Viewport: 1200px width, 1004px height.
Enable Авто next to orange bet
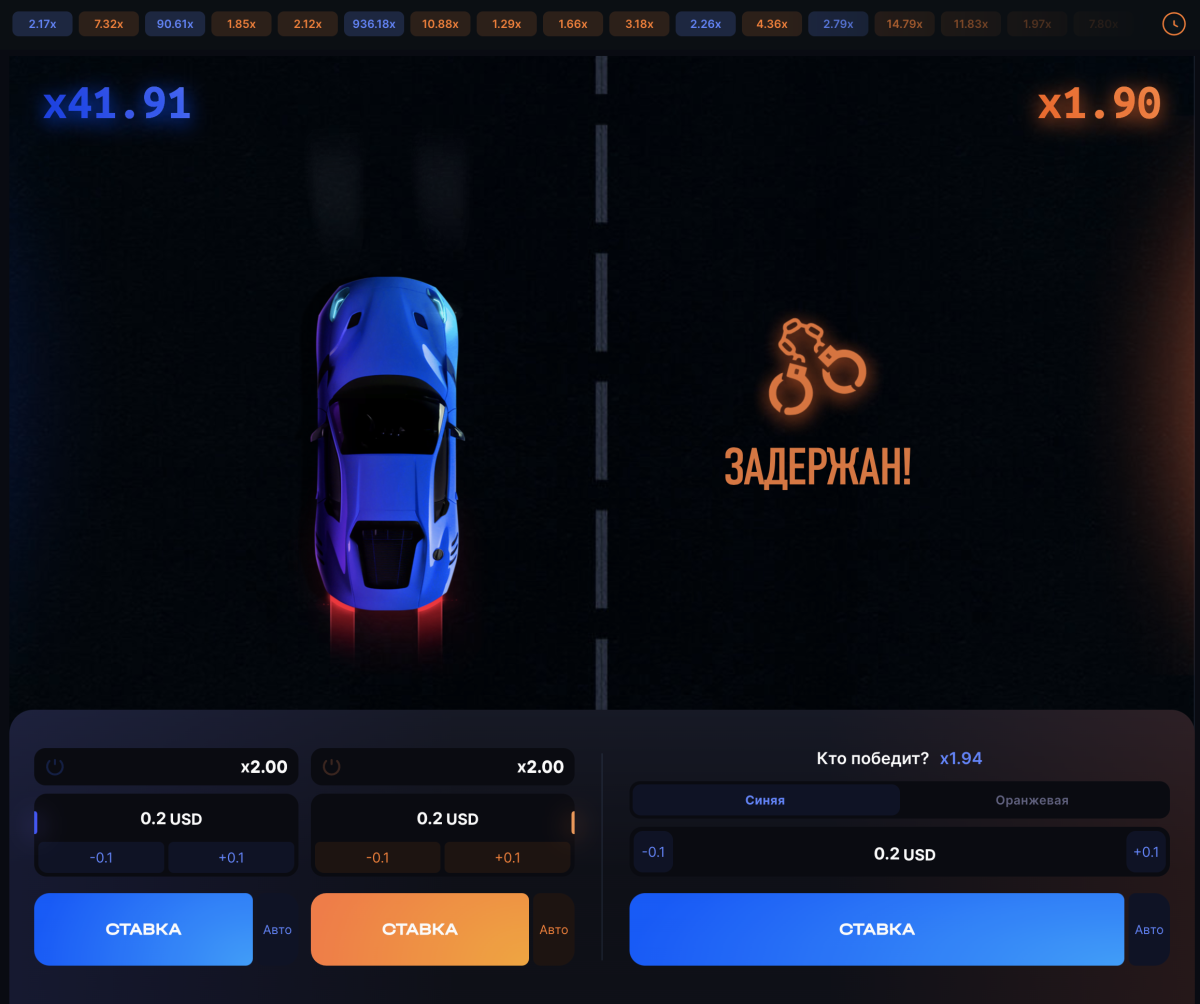[553, 929]
